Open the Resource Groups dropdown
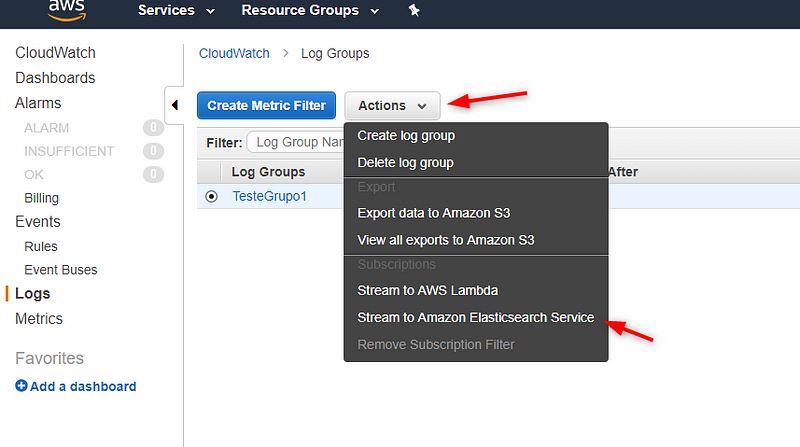Viewport: 800px width, 447px height. coord(310,10)
